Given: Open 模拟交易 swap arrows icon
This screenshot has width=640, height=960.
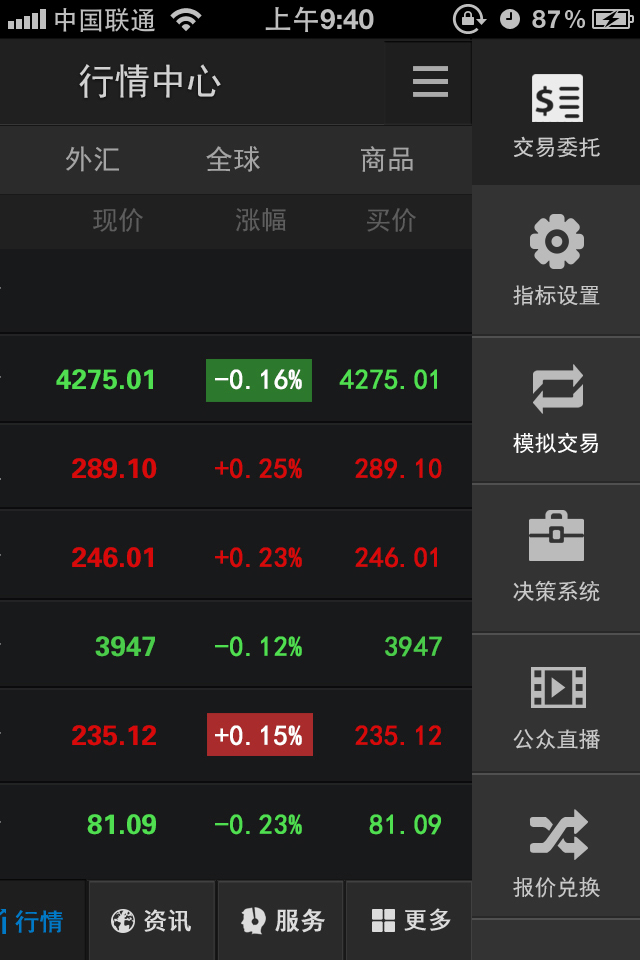Looking at the screenshot, I should coord(557,389).
